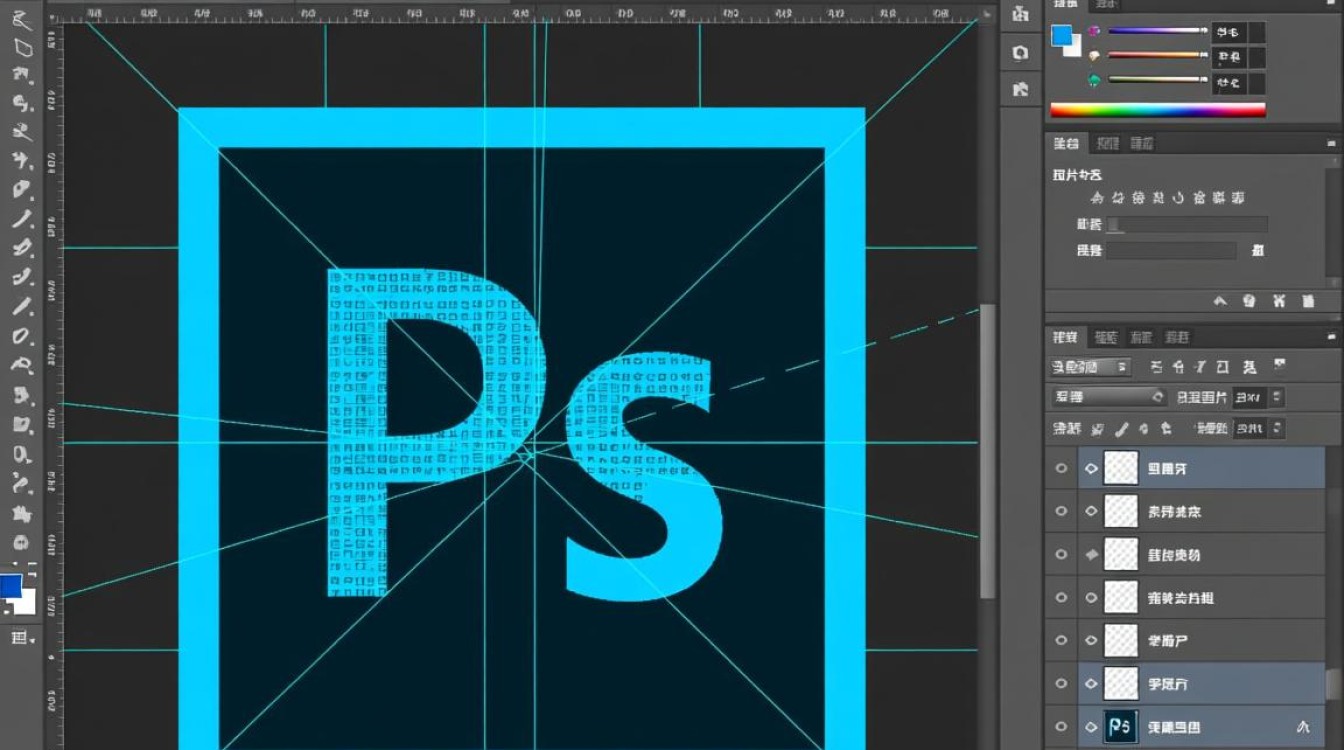
Task: Click the last icon in the Properties panel icon row
Action: pyautogui.click(x=1238, y=198)
